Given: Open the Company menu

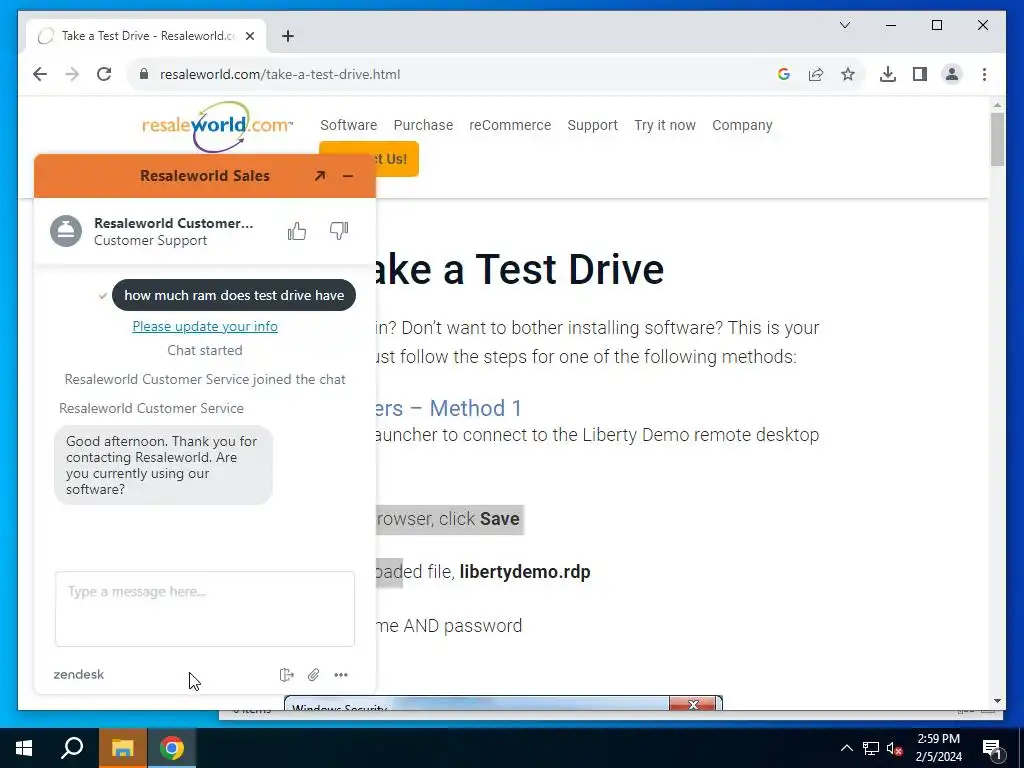Looking at the screenshot, I should (742, 125).
